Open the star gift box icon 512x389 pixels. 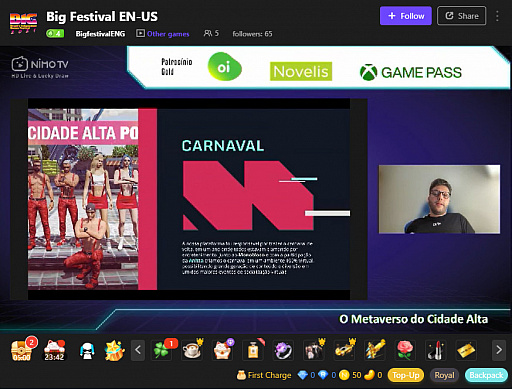point(114,350)
